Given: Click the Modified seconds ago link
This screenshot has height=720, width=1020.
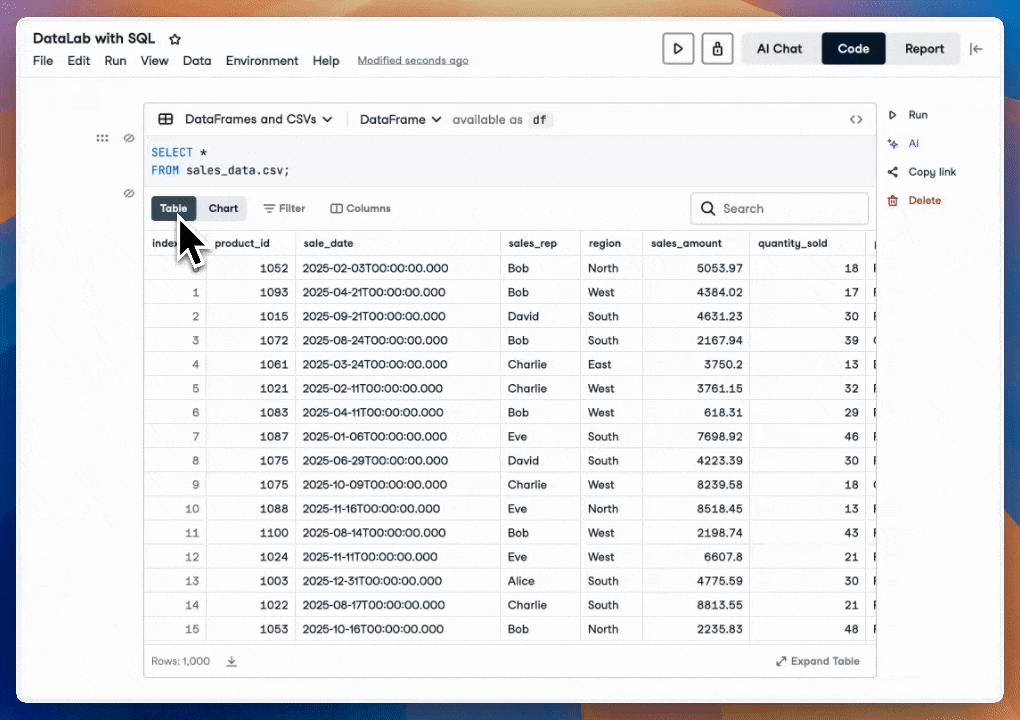Looking at the screenshot, I should [x=412, y=60].
